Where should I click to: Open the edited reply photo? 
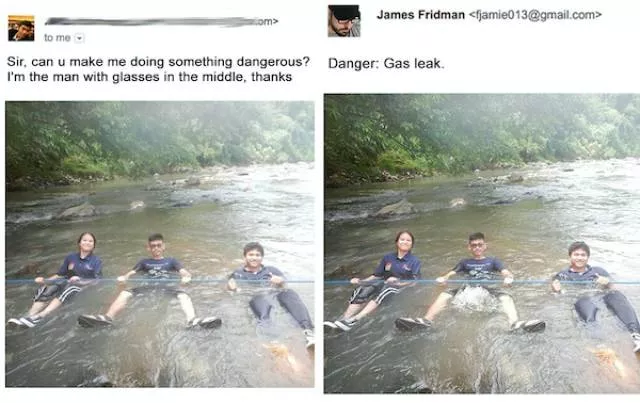tap(482, 244)
